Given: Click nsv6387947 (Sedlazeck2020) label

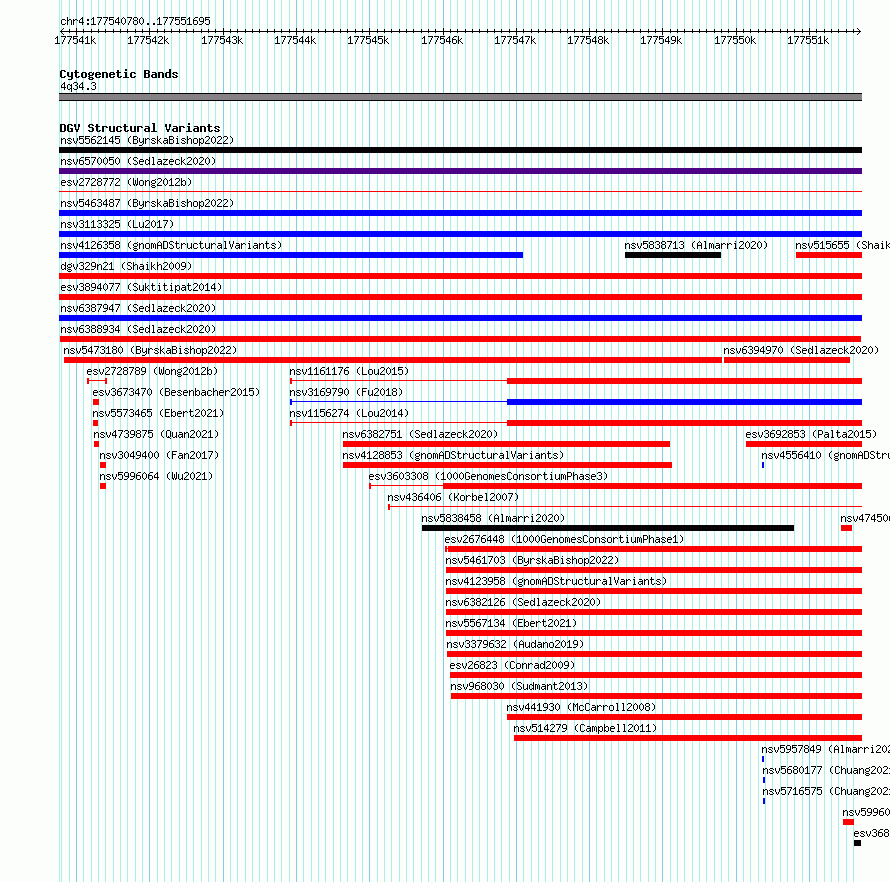Looking at the screenshot, I should click(x=138, y=308).
